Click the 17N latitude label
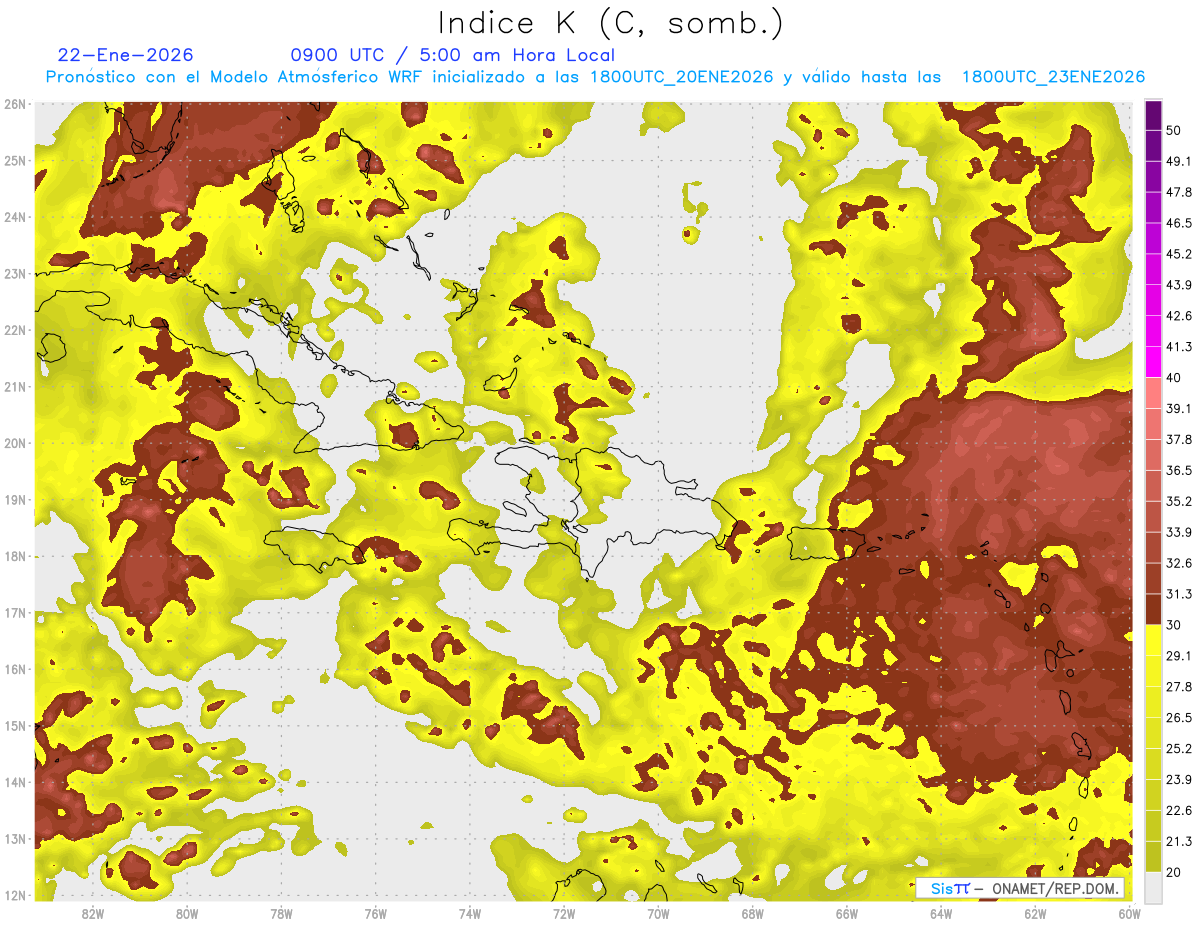 pyautogui.click(x=14, y=613)
